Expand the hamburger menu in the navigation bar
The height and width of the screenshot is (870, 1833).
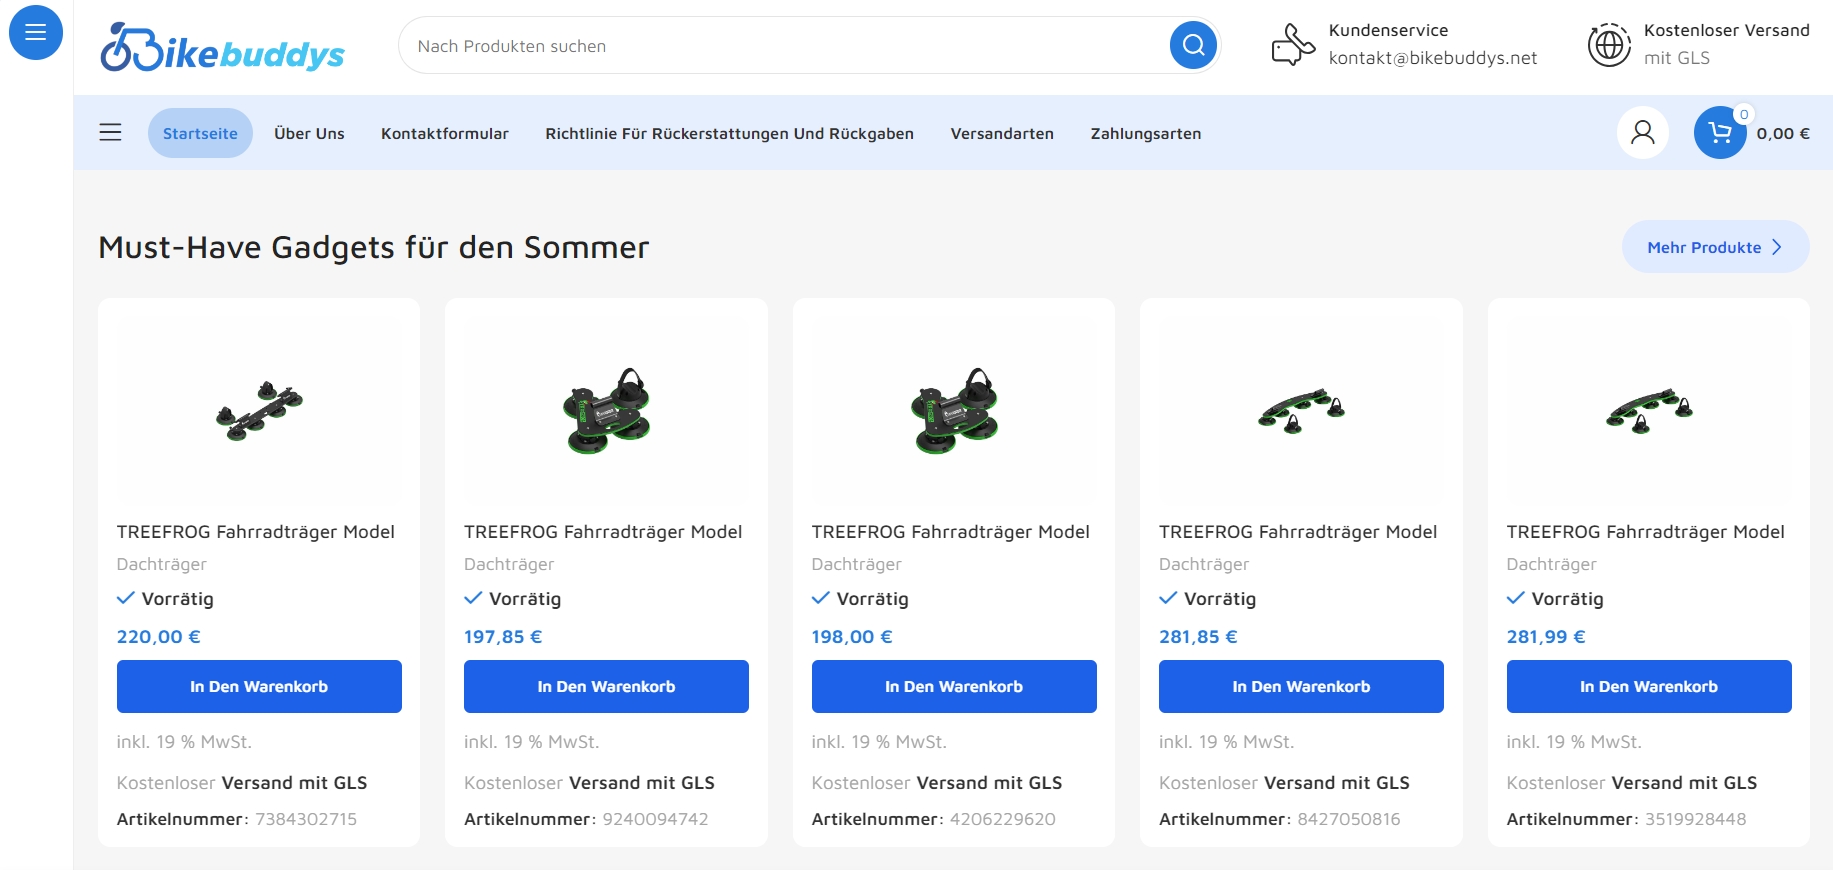tap(111, 133)
